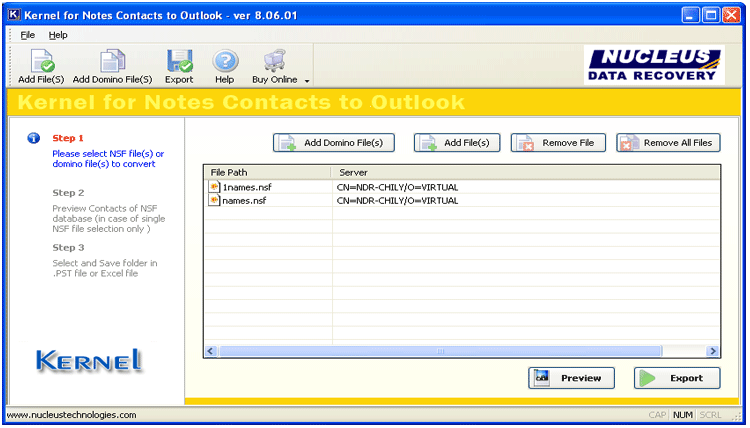Click the Add File(S) toolbar icon
This screenshot has width=750, height=428.
(x=42, y=61)
